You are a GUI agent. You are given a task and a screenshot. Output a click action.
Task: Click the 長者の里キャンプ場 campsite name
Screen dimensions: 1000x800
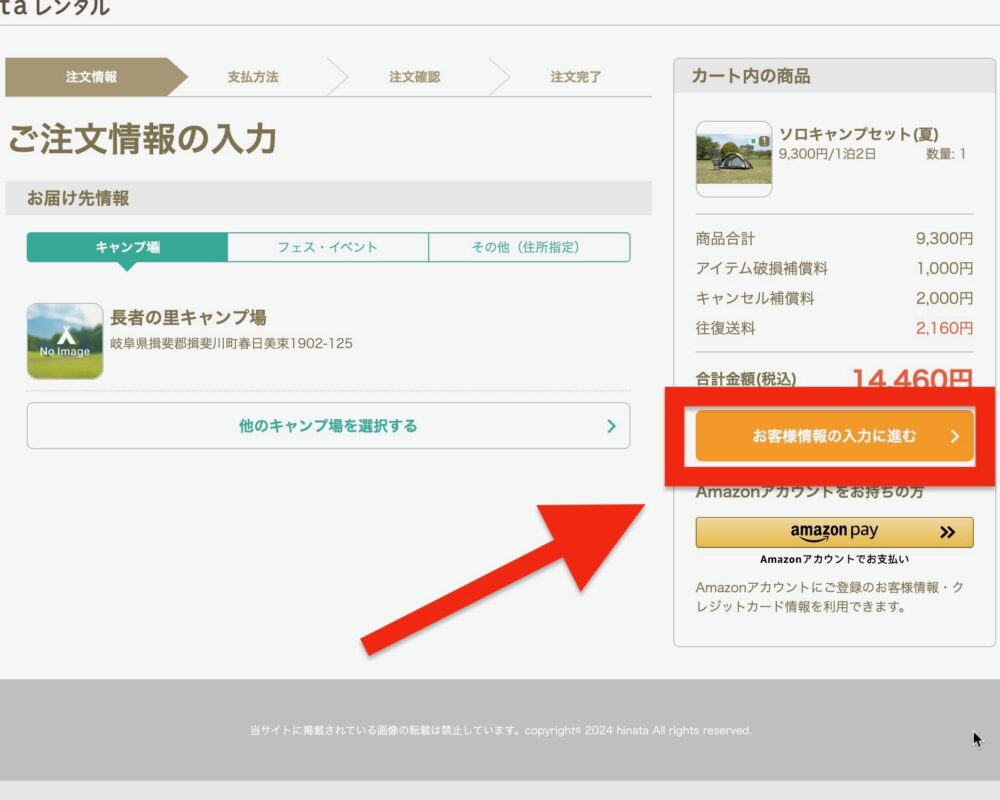[188, 318]
